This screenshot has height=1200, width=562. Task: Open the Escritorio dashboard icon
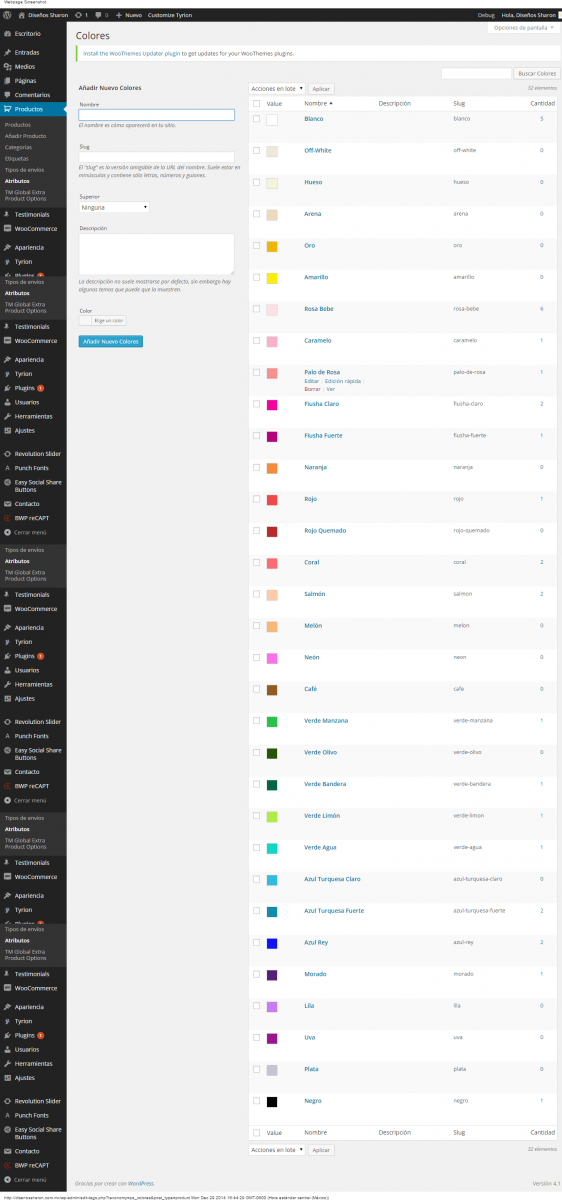8,34
